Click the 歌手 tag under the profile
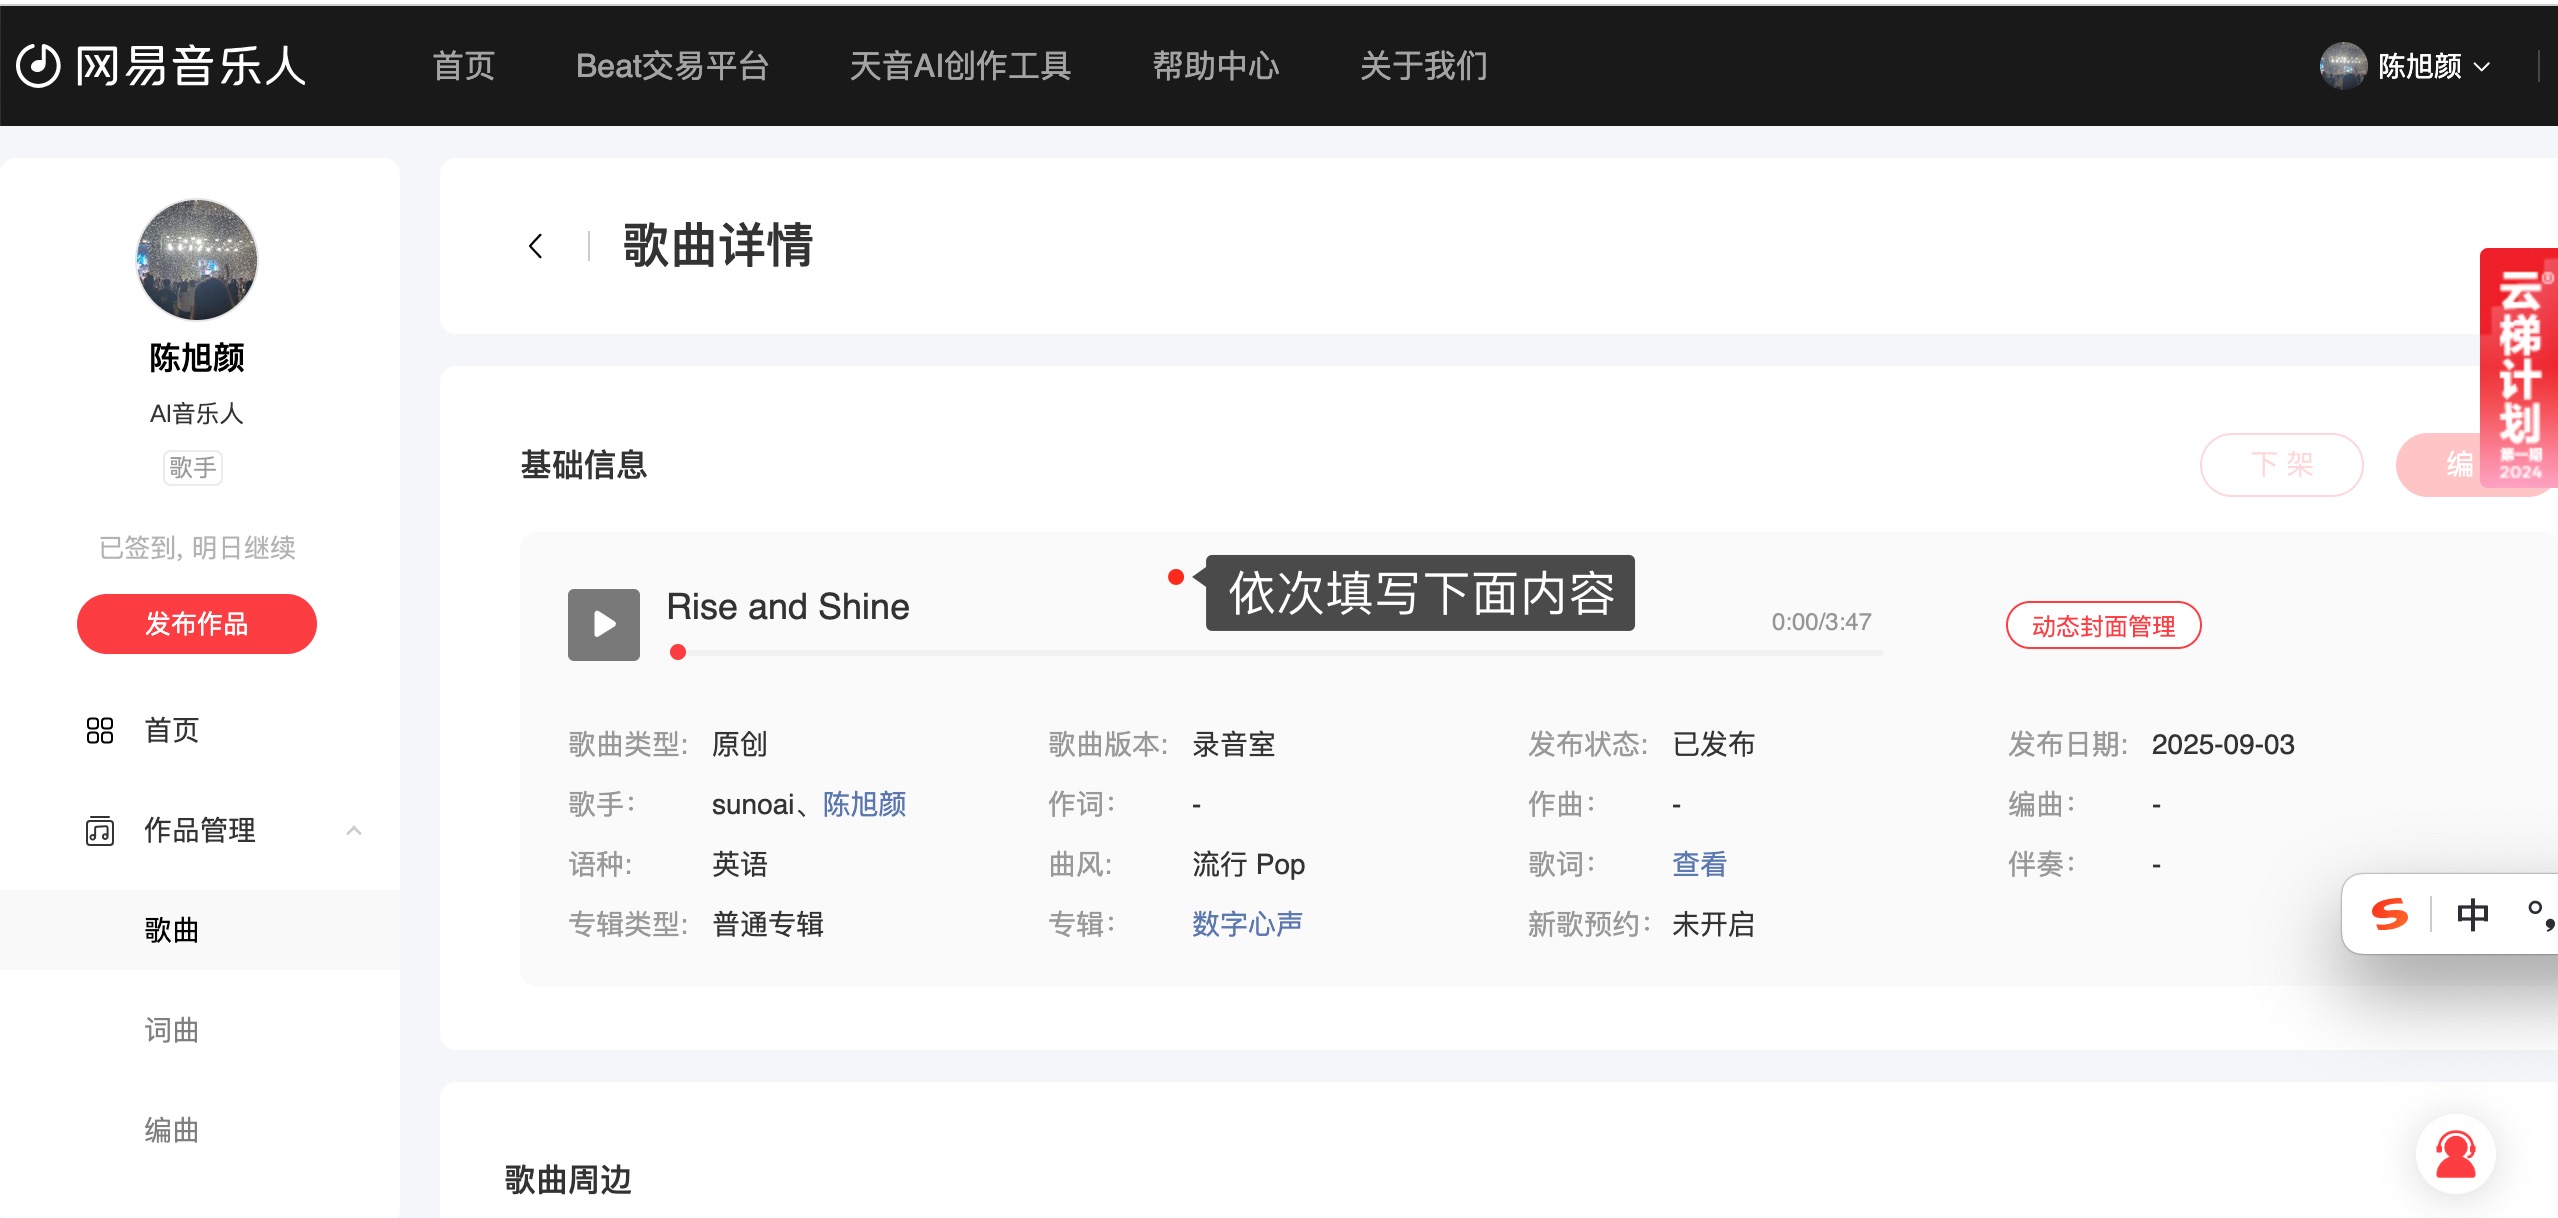The height and width of the screenshot is (1218, 2558). 193,467
